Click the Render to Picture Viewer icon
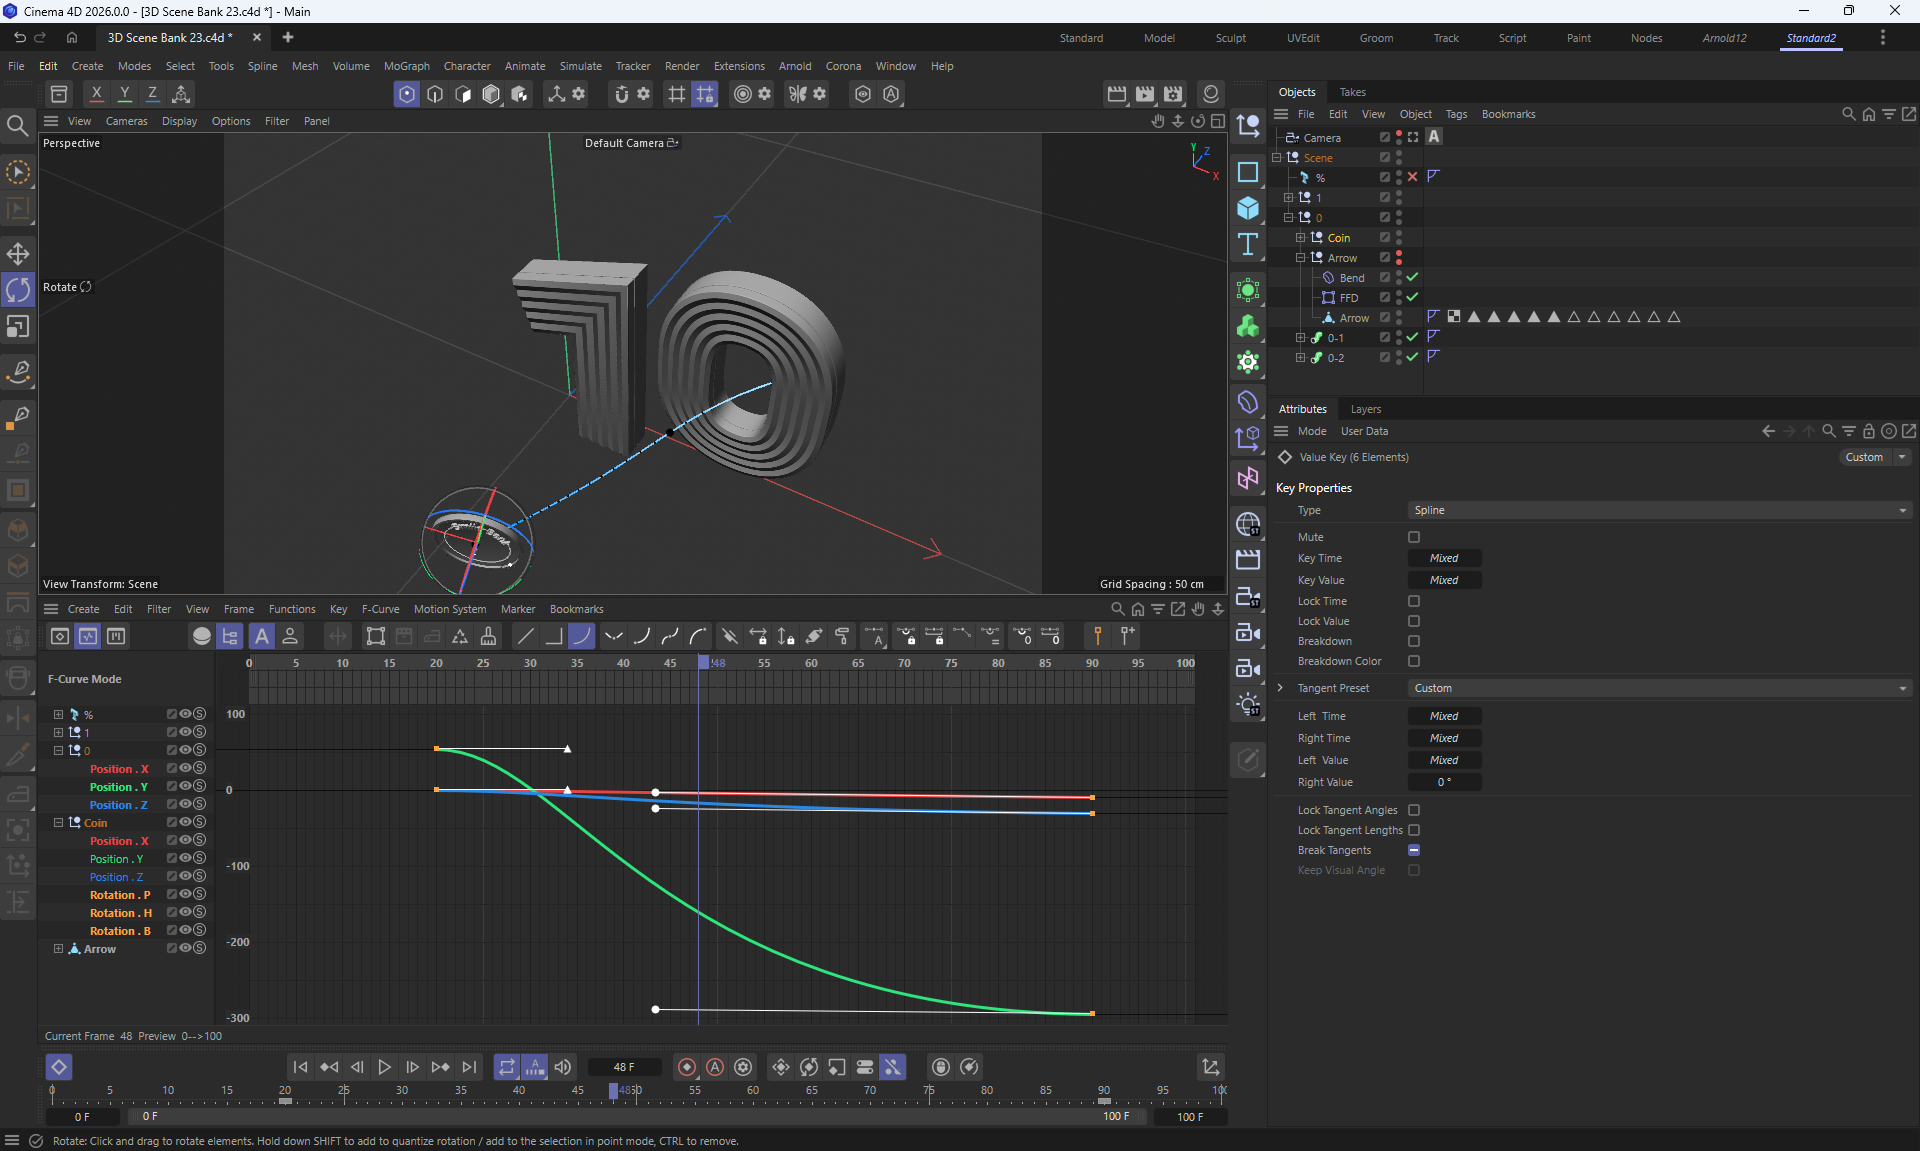The height and width of the screenshot is (1151, 1920). point(1145,94)
